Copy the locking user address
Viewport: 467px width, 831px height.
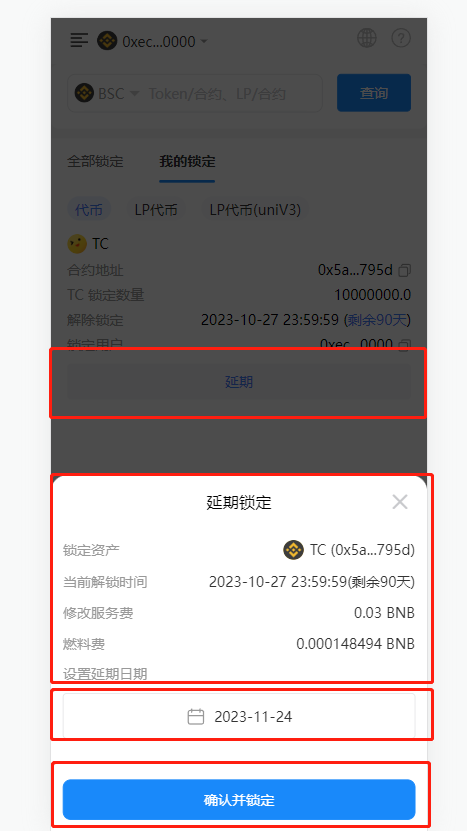[404, 345]
